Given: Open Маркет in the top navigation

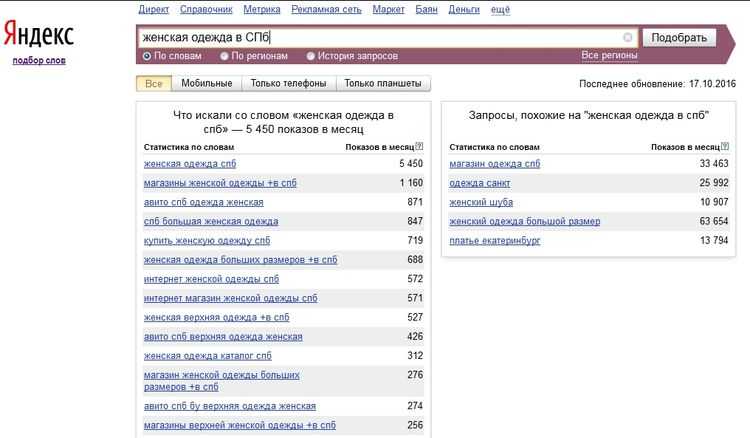Looking at the screenshot, I should click(x=388, y=10).
